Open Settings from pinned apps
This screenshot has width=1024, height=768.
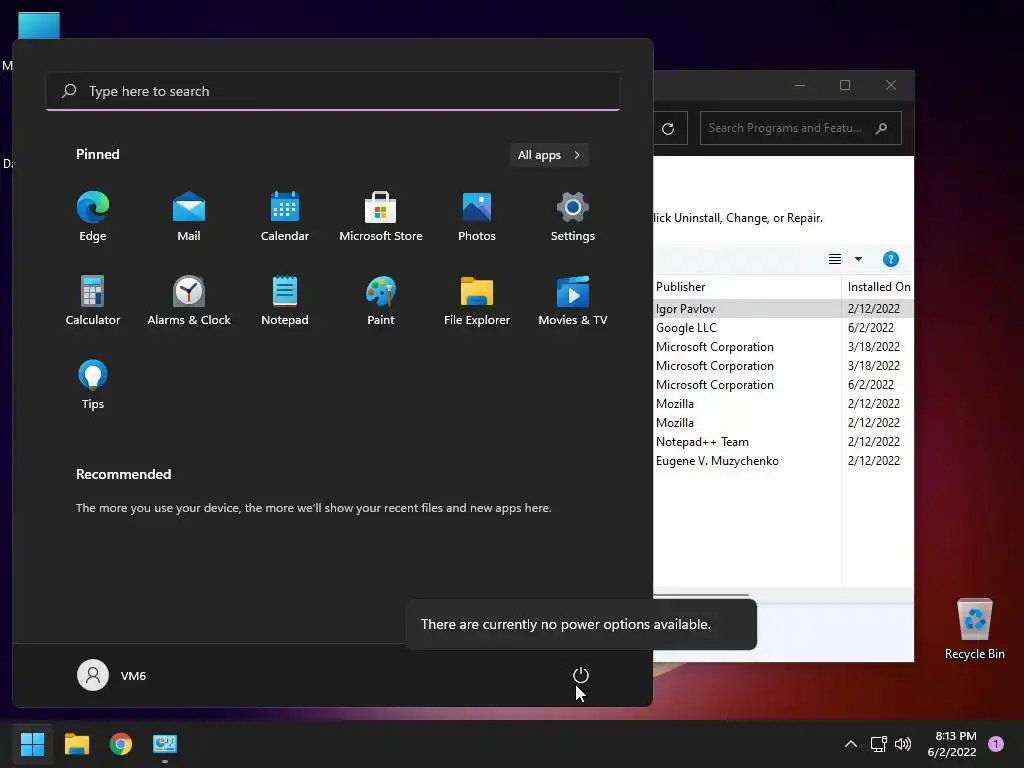click(x=573, y=217)
